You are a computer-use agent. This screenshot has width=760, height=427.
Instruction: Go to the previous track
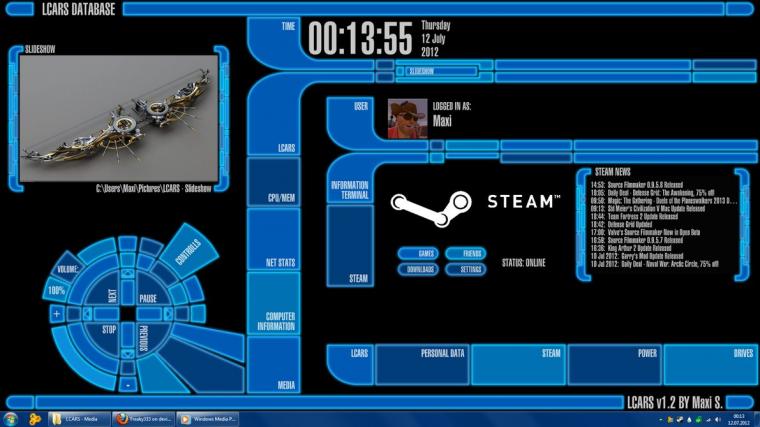[x=143, y=338]
